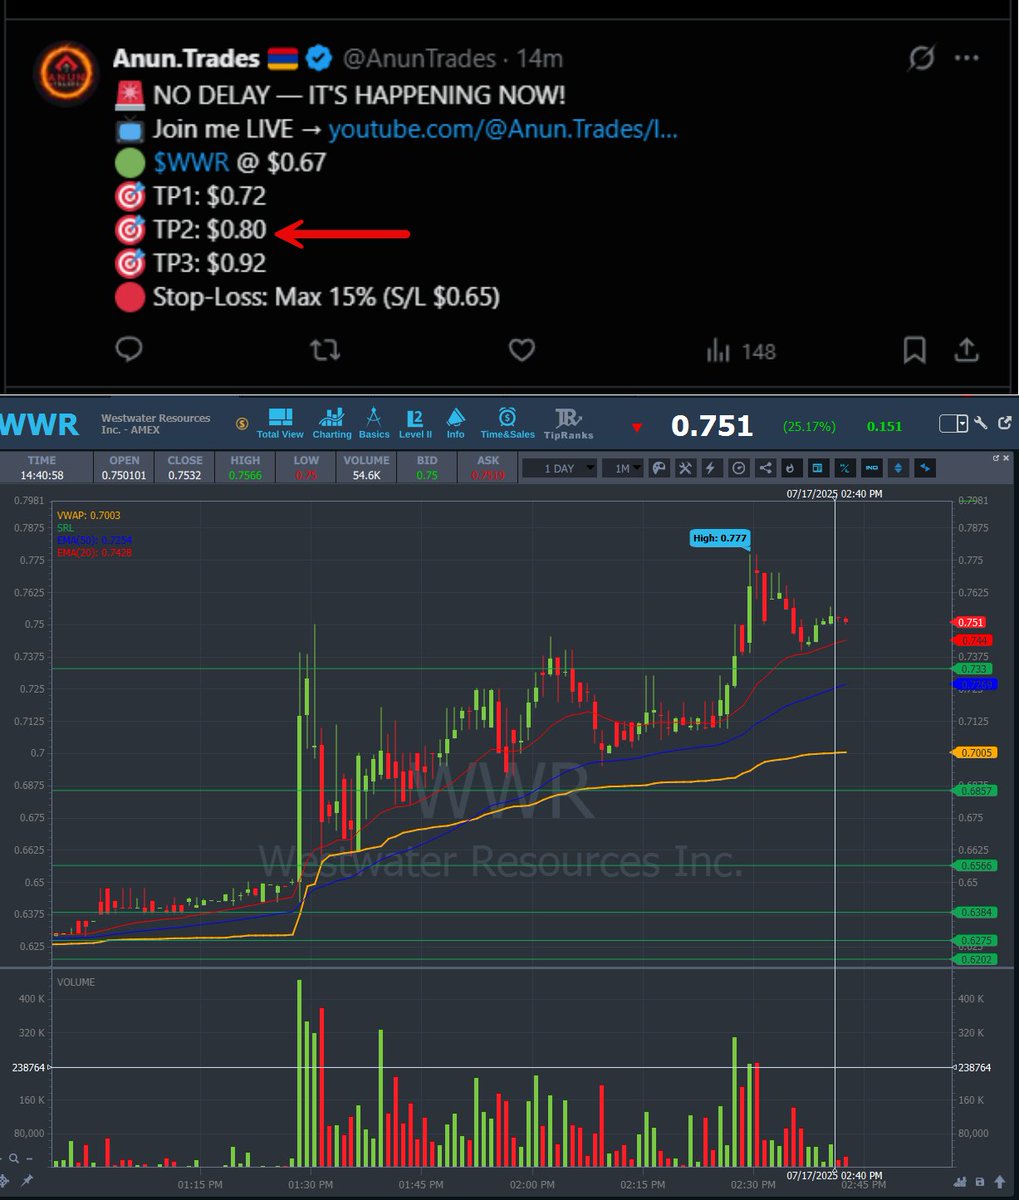Open the youtube.com/@Anun.Trades link
The height and width of the screenshot is (1200, 1019).
[x=503, y=129]
